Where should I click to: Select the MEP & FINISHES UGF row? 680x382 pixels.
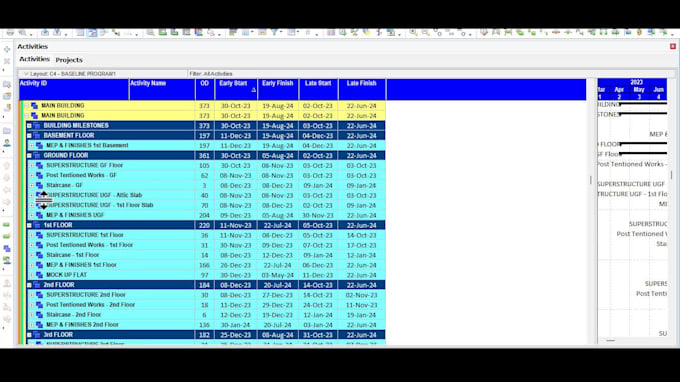[x=206, y=215]
